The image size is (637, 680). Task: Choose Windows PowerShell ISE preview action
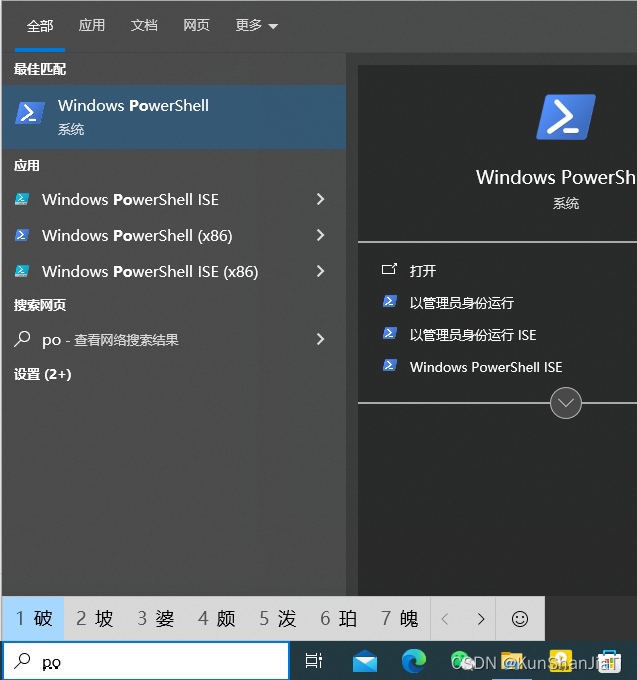point(486,367)
